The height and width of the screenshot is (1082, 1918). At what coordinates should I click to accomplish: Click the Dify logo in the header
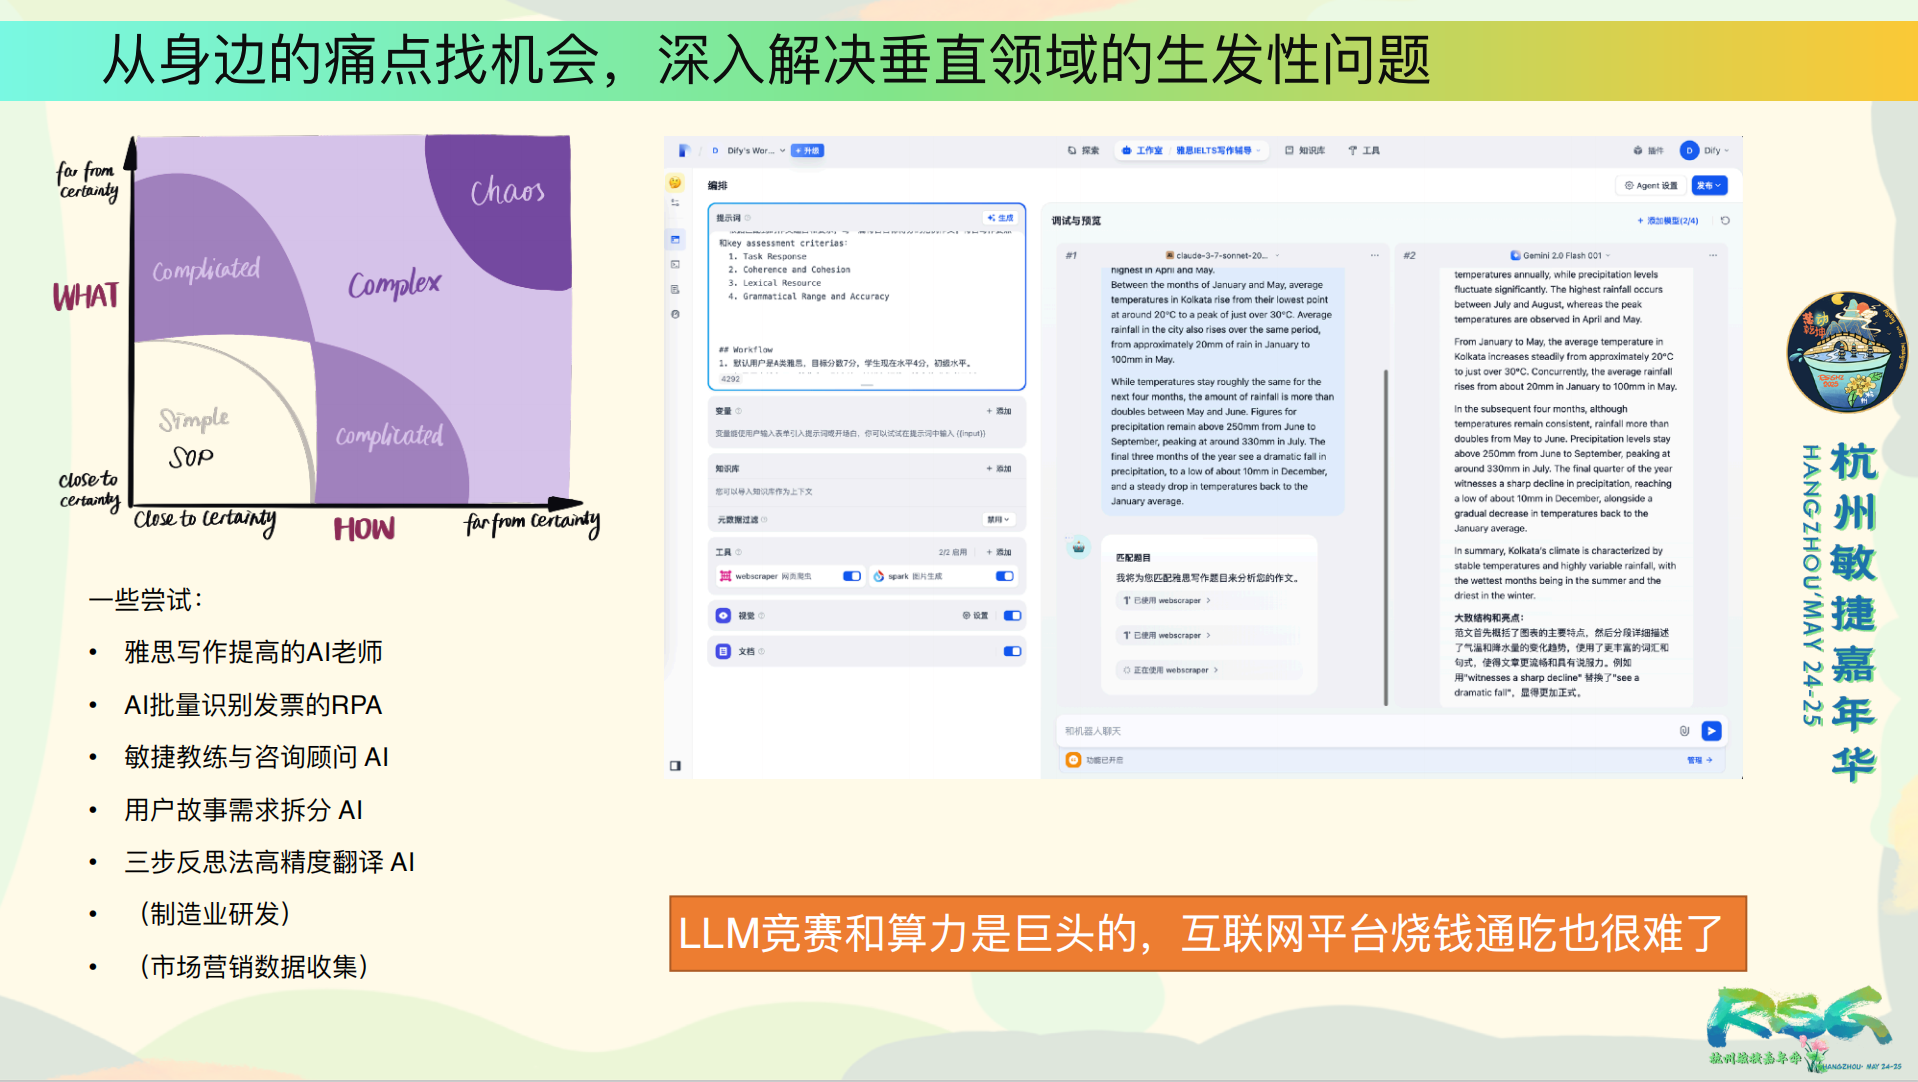(x=684, y=150)
